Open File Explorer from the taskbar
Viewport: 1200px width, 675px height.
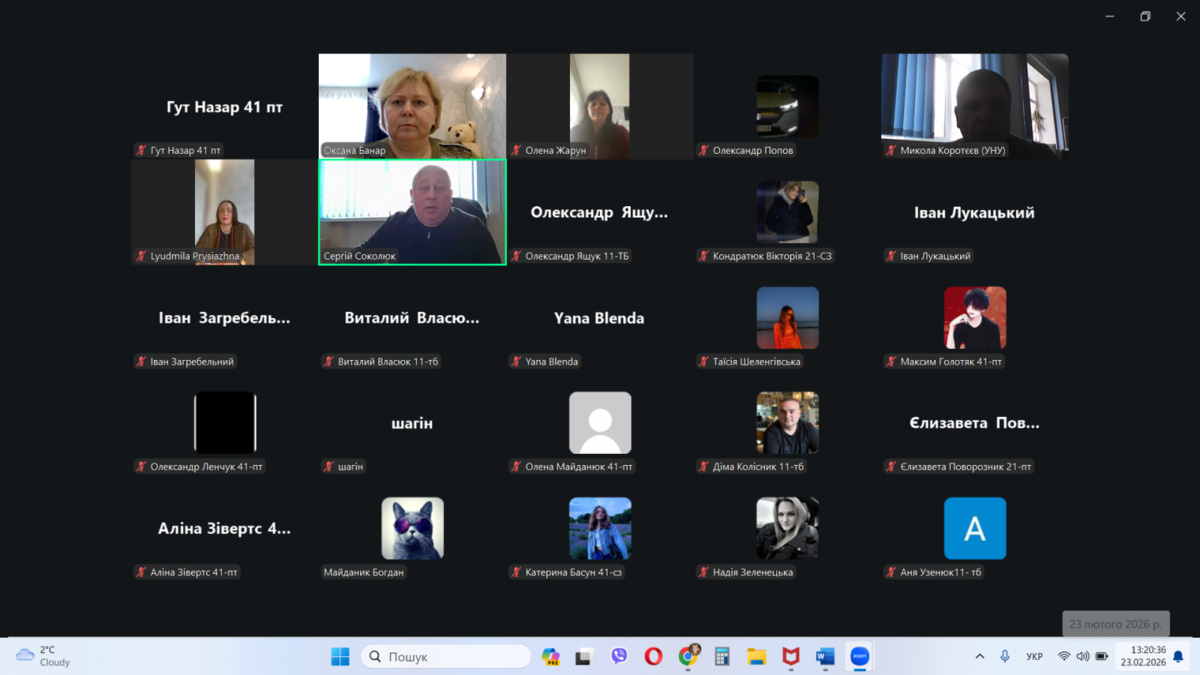(x=756, y=656)
